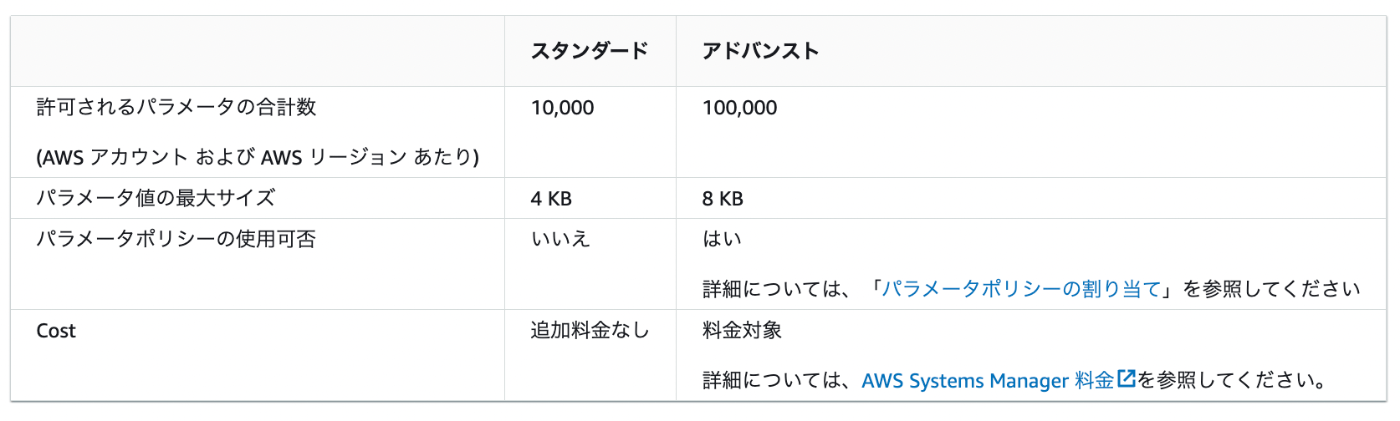The image size is (1400, 421).
Task: Click the いいえ cell under スタンダード
Action: (x=560, y=239)
